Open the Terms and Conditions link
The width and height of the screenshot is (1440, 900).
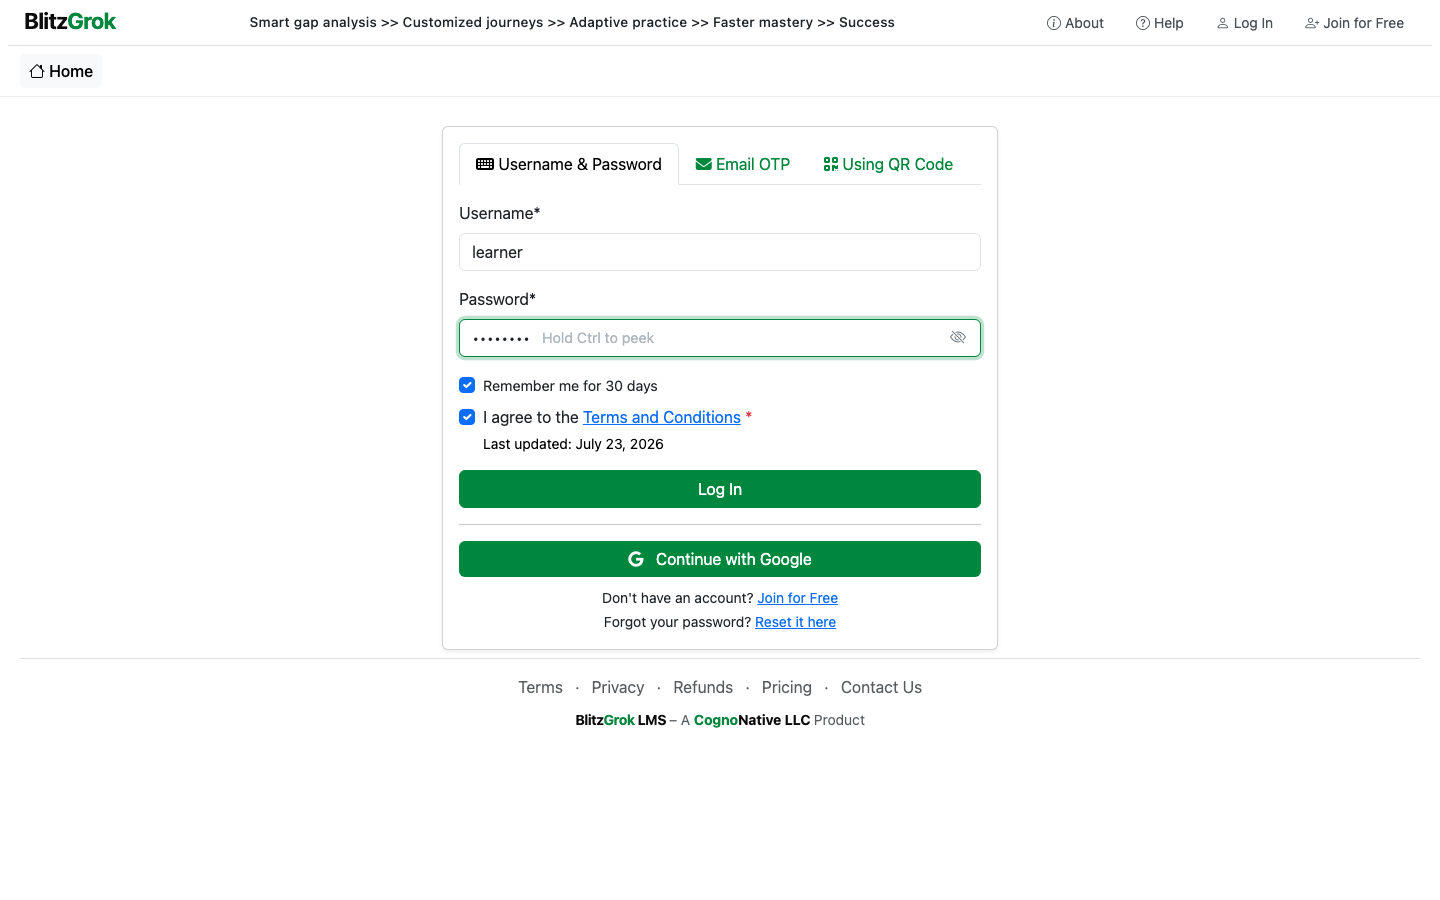[662, 417]
